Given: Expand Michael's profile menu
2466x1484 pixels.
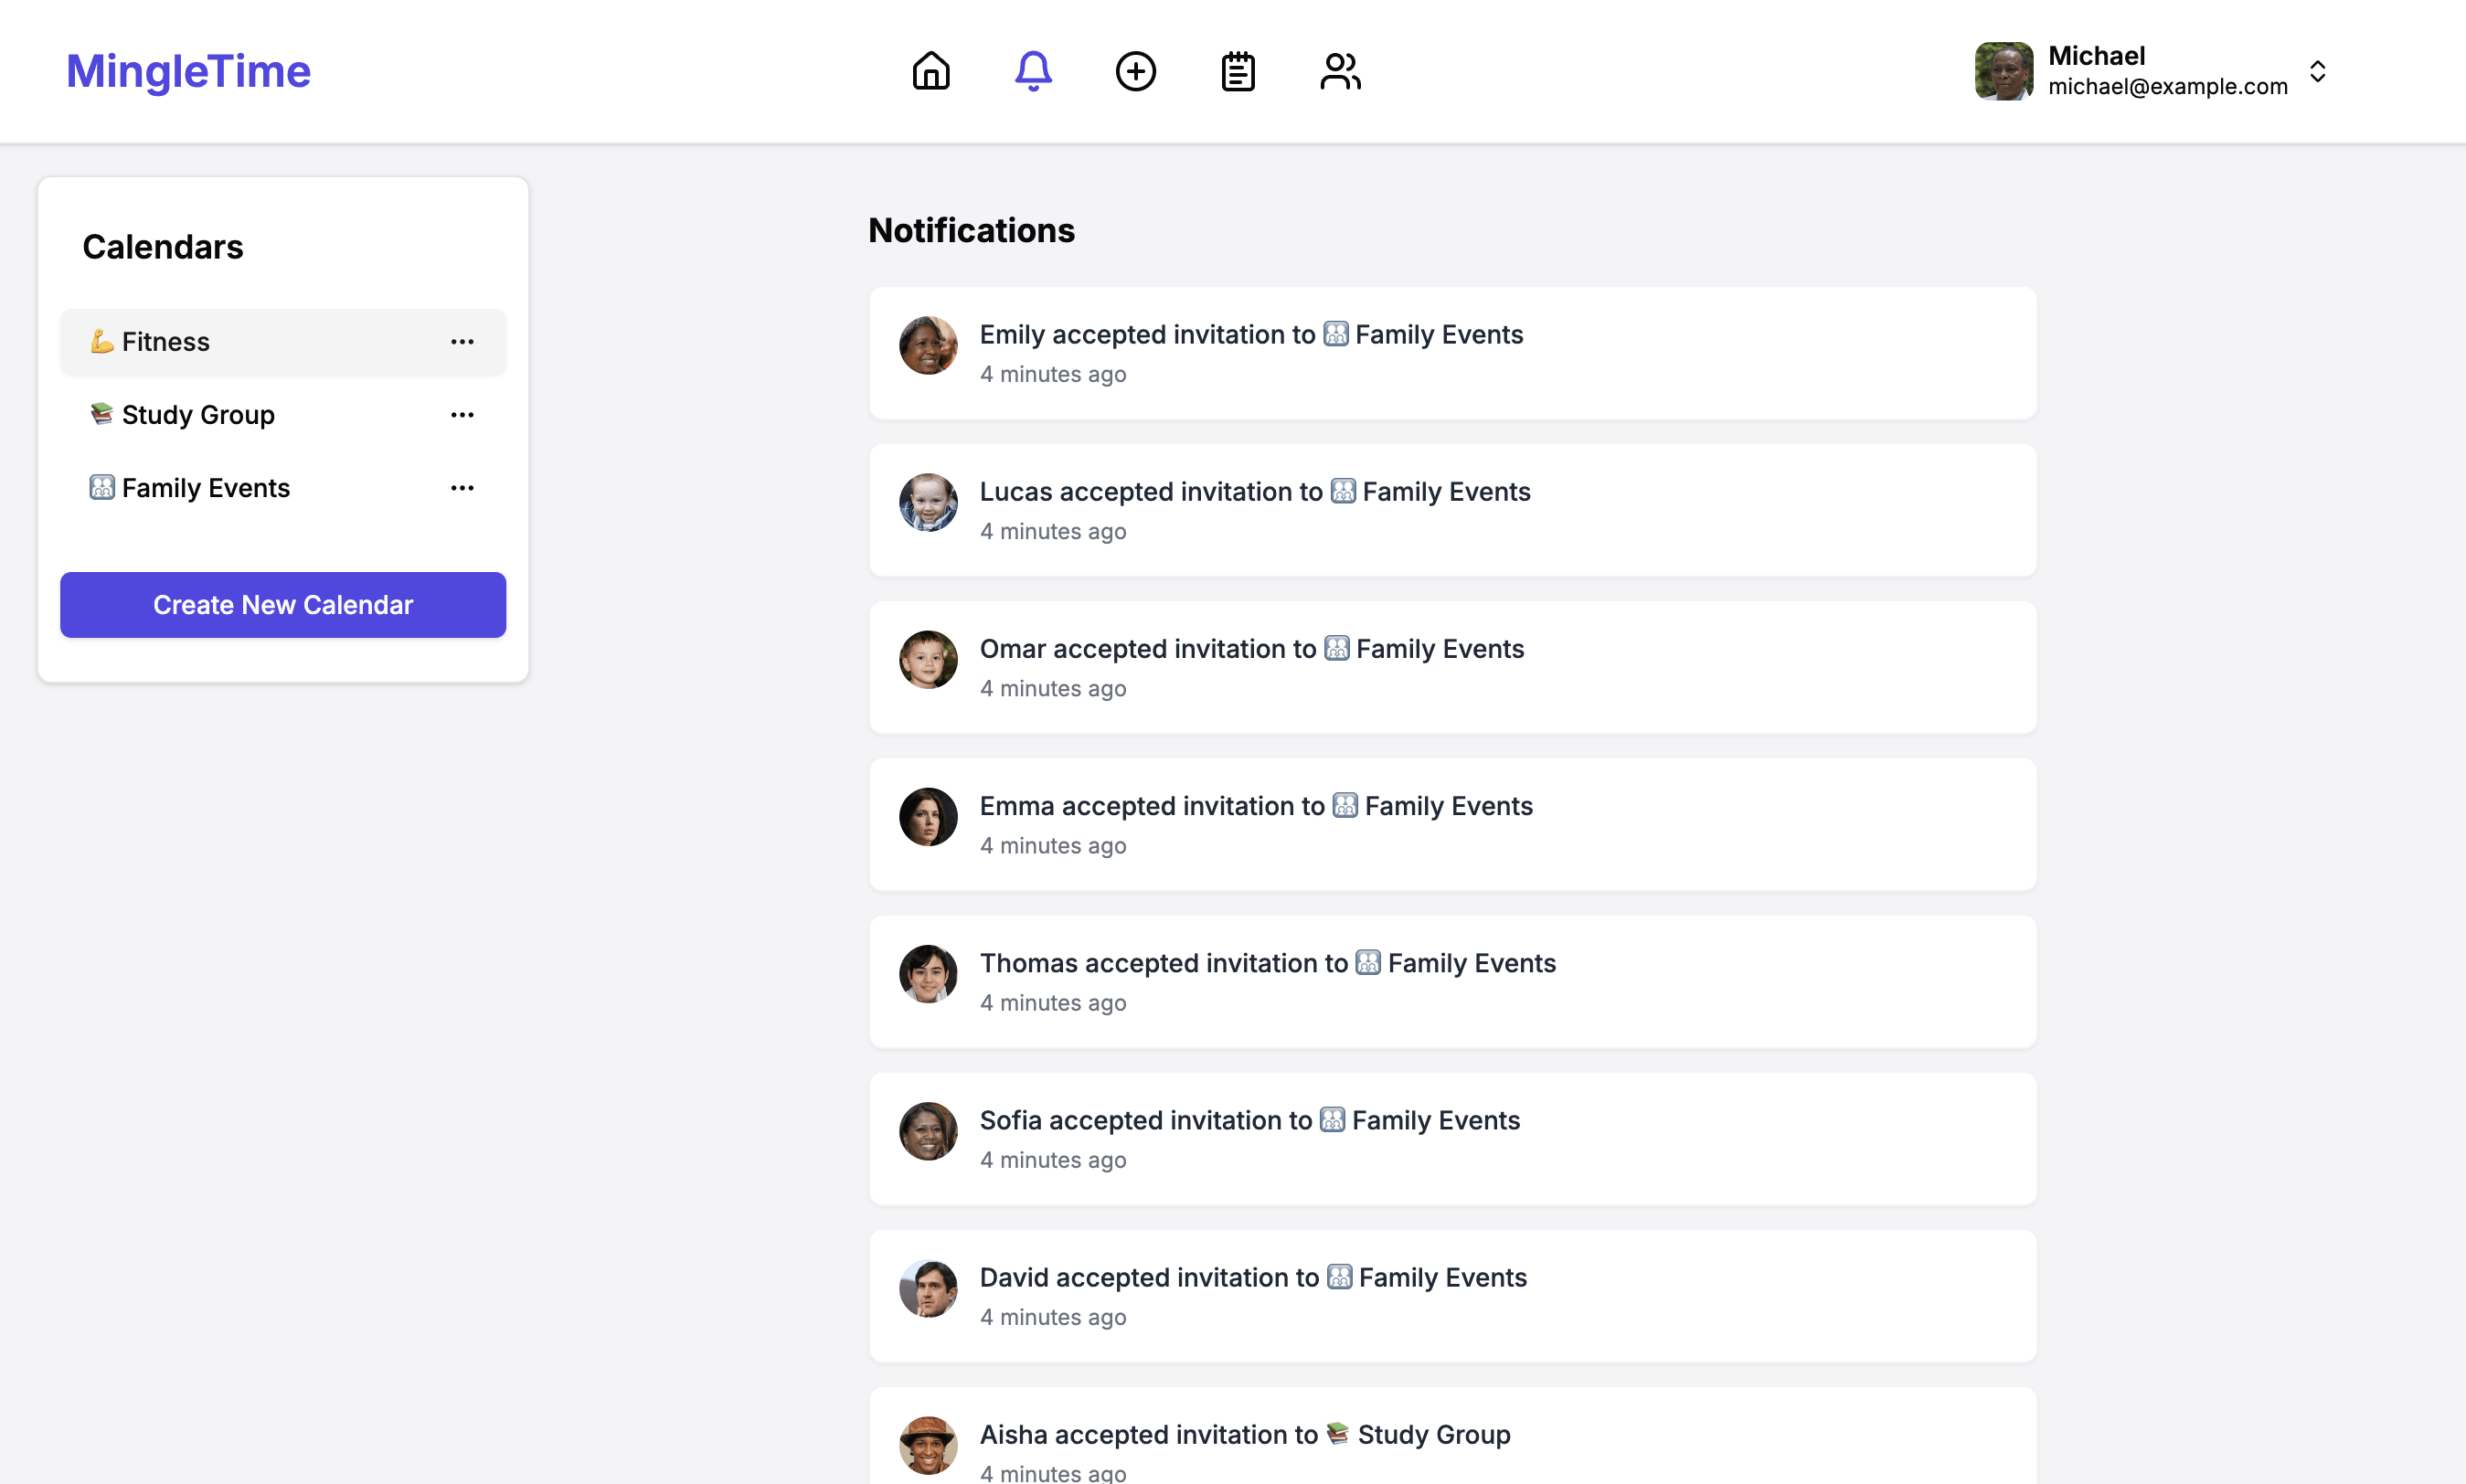Looking at the screenshot, I should pos(2319,71).
